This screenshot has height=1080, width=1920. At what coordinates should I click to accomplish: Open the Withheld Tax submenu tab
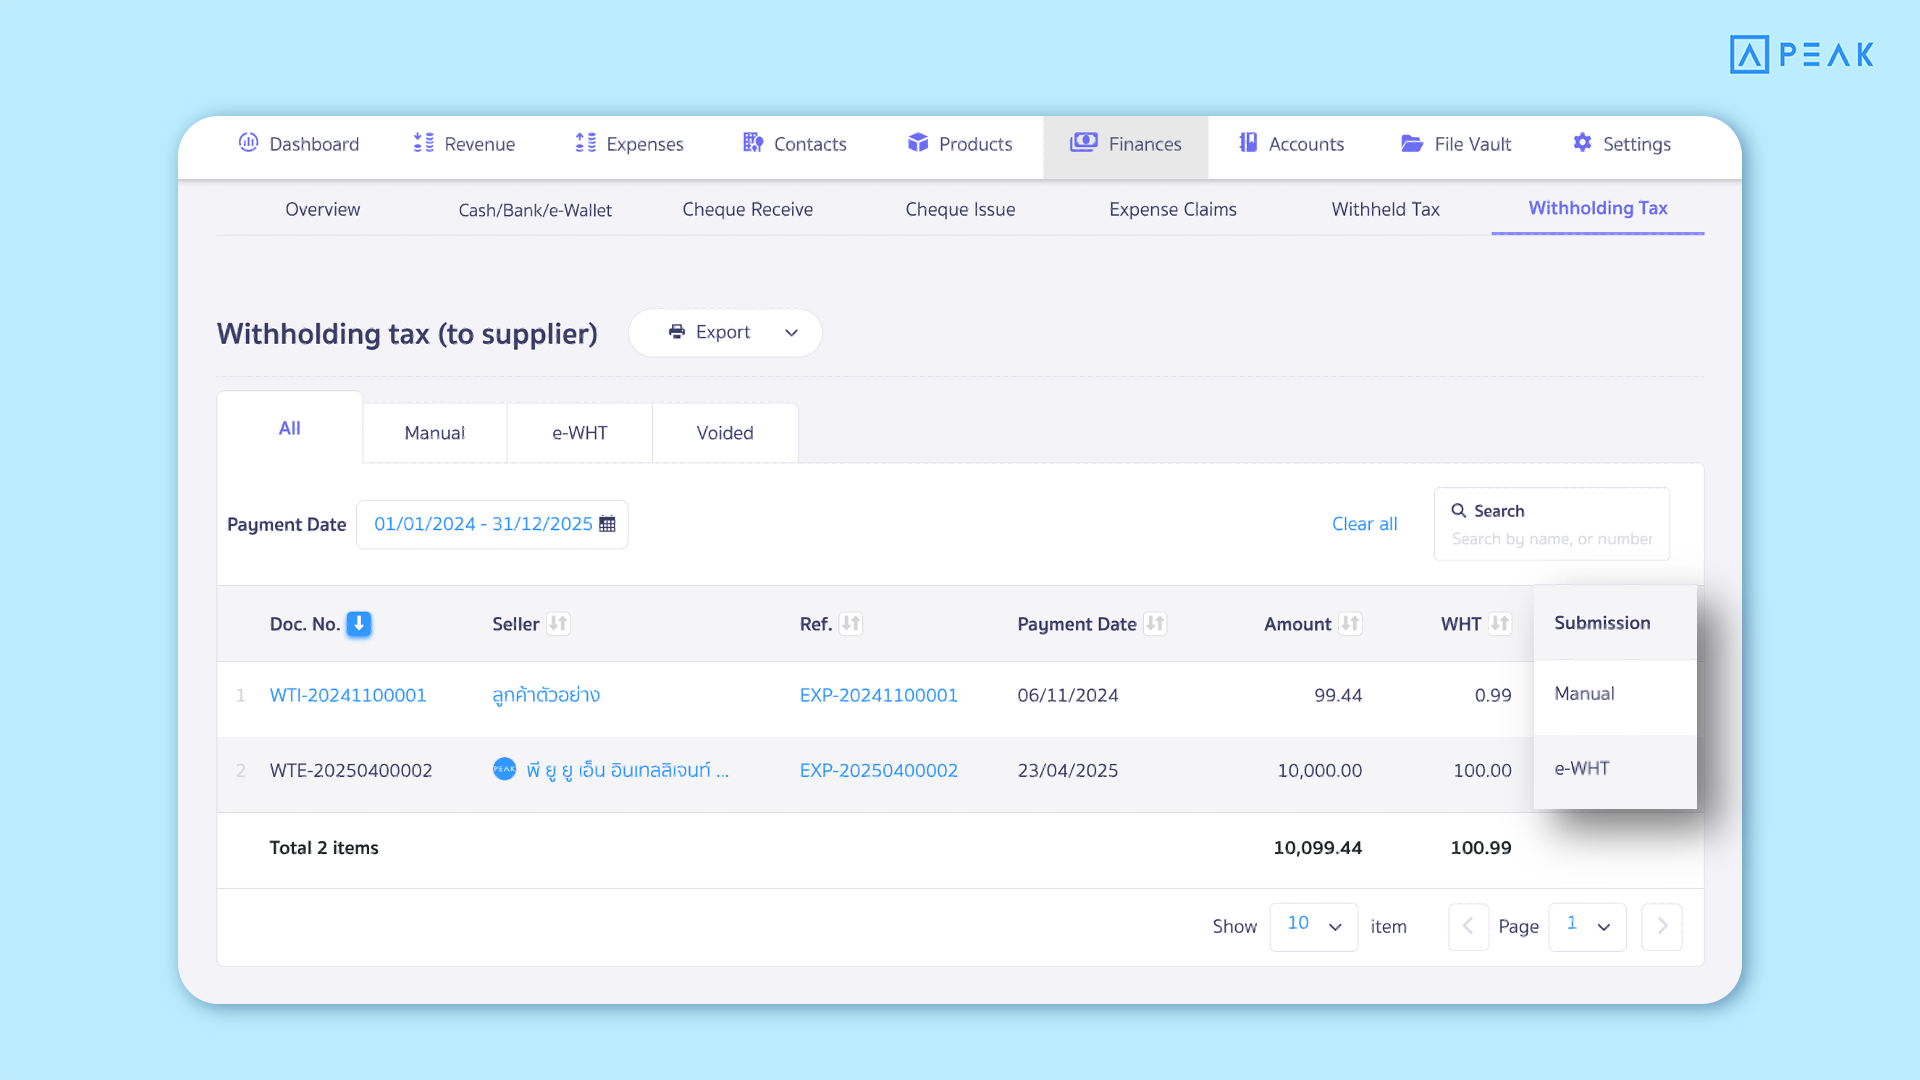click(x=1385, y=209)
